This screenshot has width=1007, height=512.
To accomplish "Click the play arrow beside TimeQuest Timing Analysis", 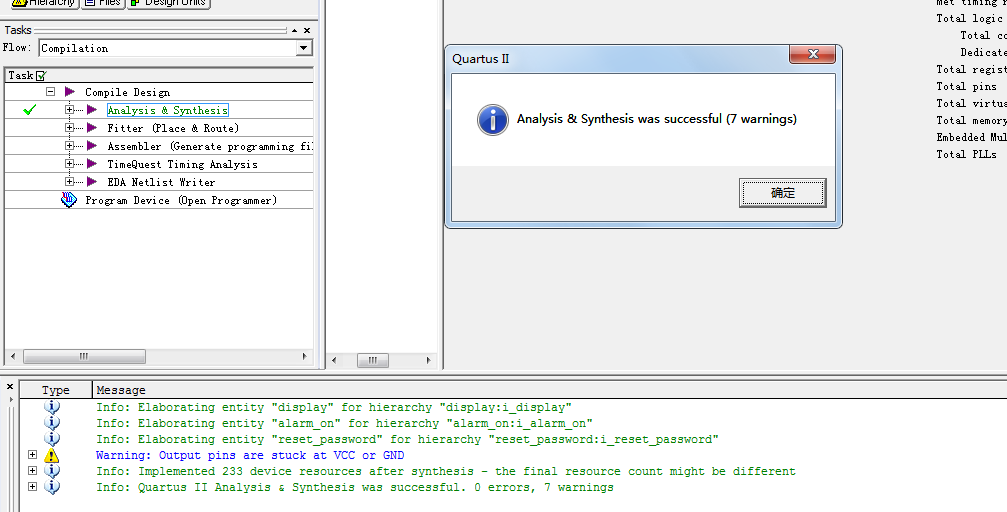I will click(92, 164).
